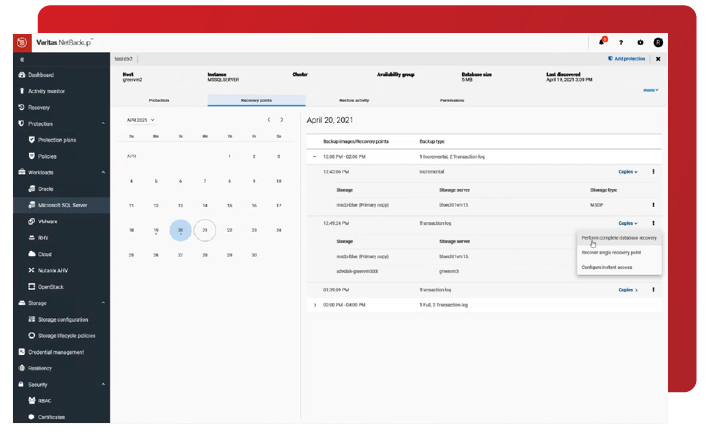
Task: Open the notifications bell icon
Action: pyautogui.click(x=602, y=42)
